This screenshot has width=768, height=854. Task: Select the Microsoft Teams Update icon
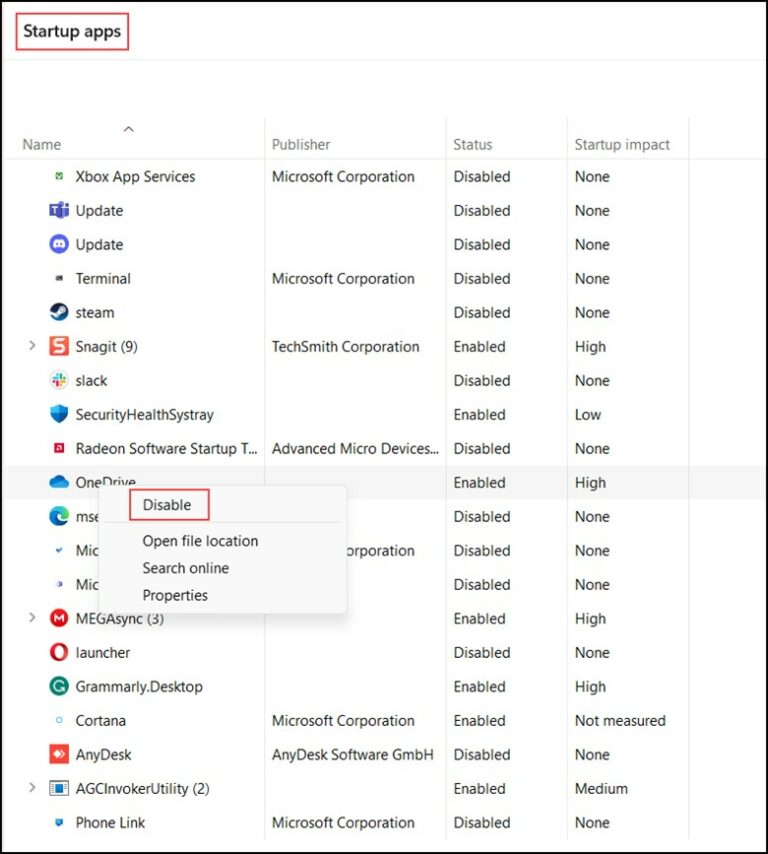pos(59,211)
